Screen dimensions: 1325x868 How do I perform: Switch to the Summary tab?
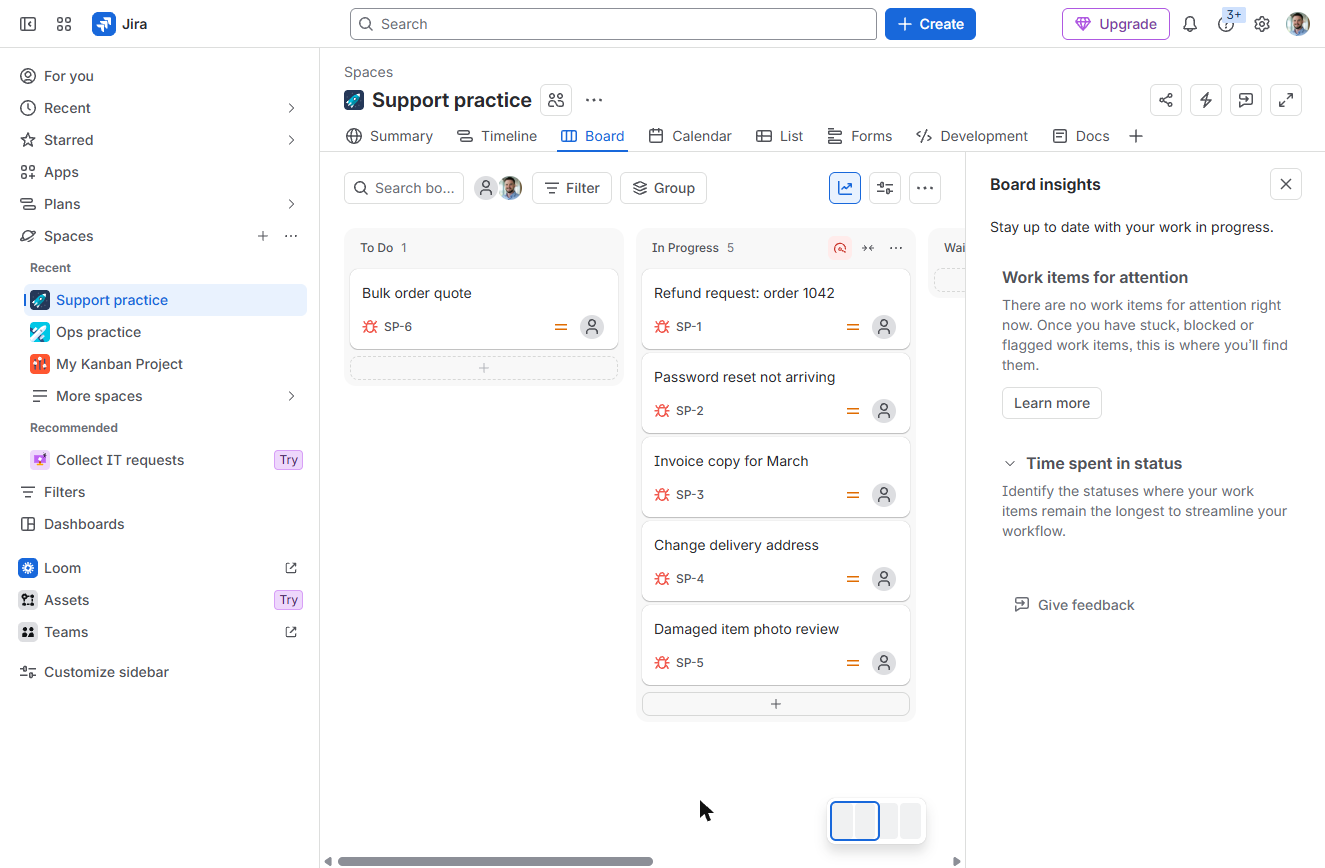pyautogui.click(x=389, y=136)
